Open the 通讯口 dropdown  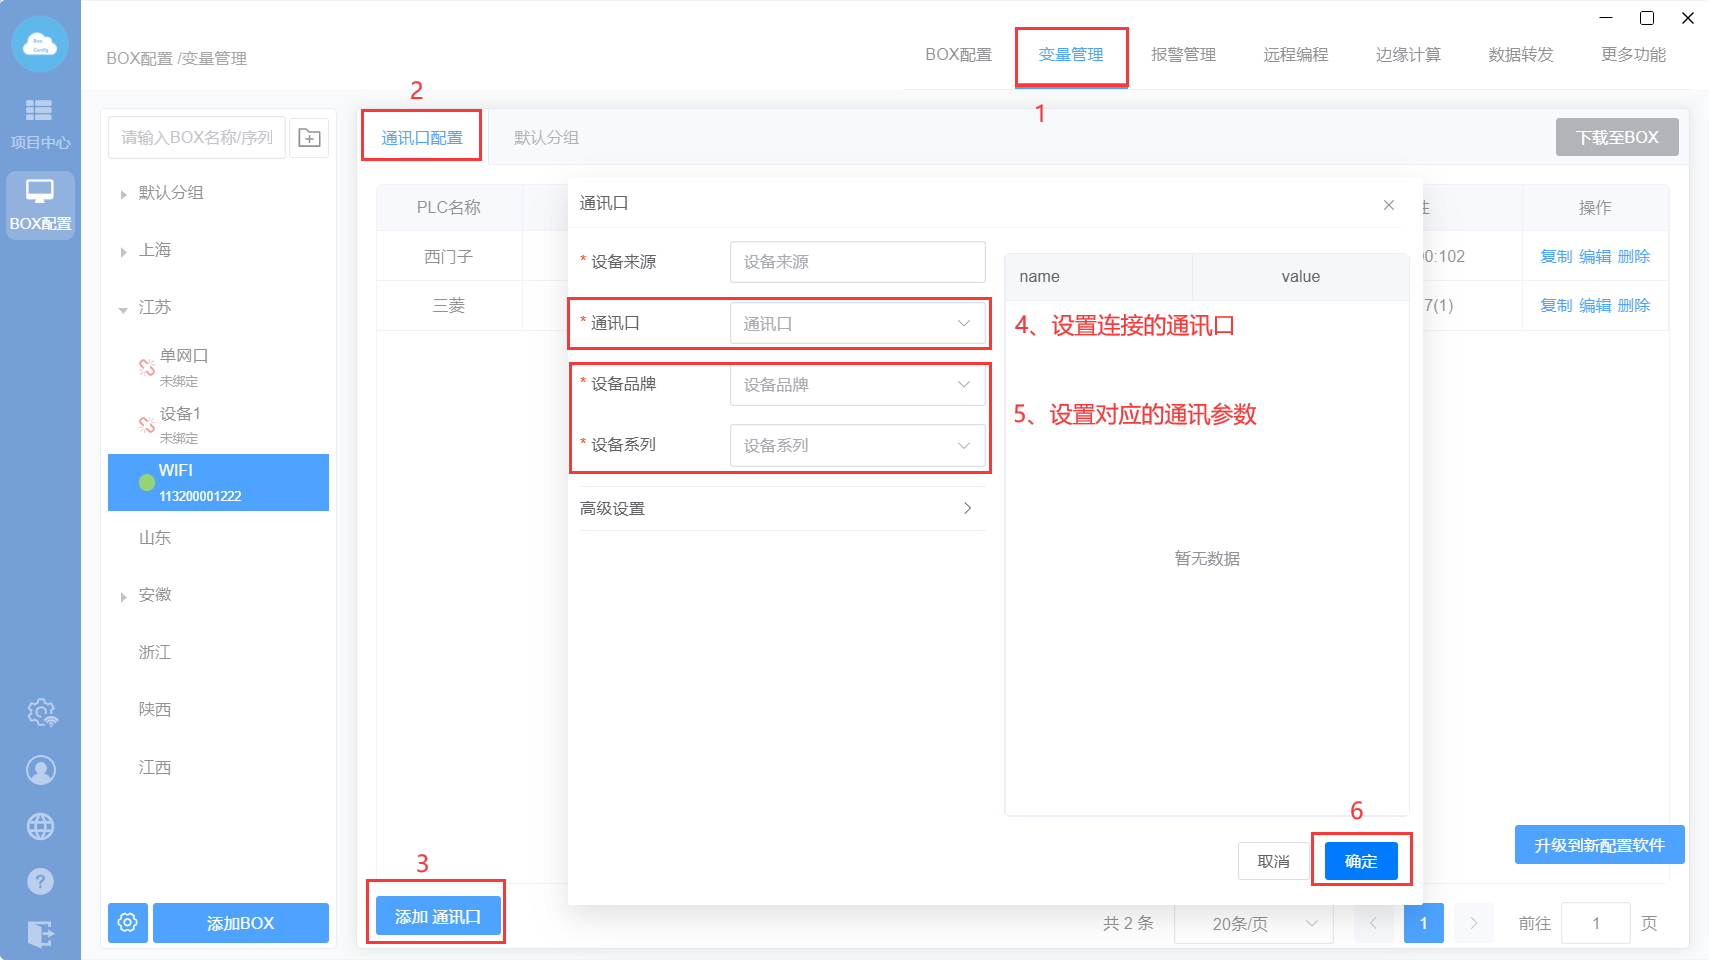(857, 324)
